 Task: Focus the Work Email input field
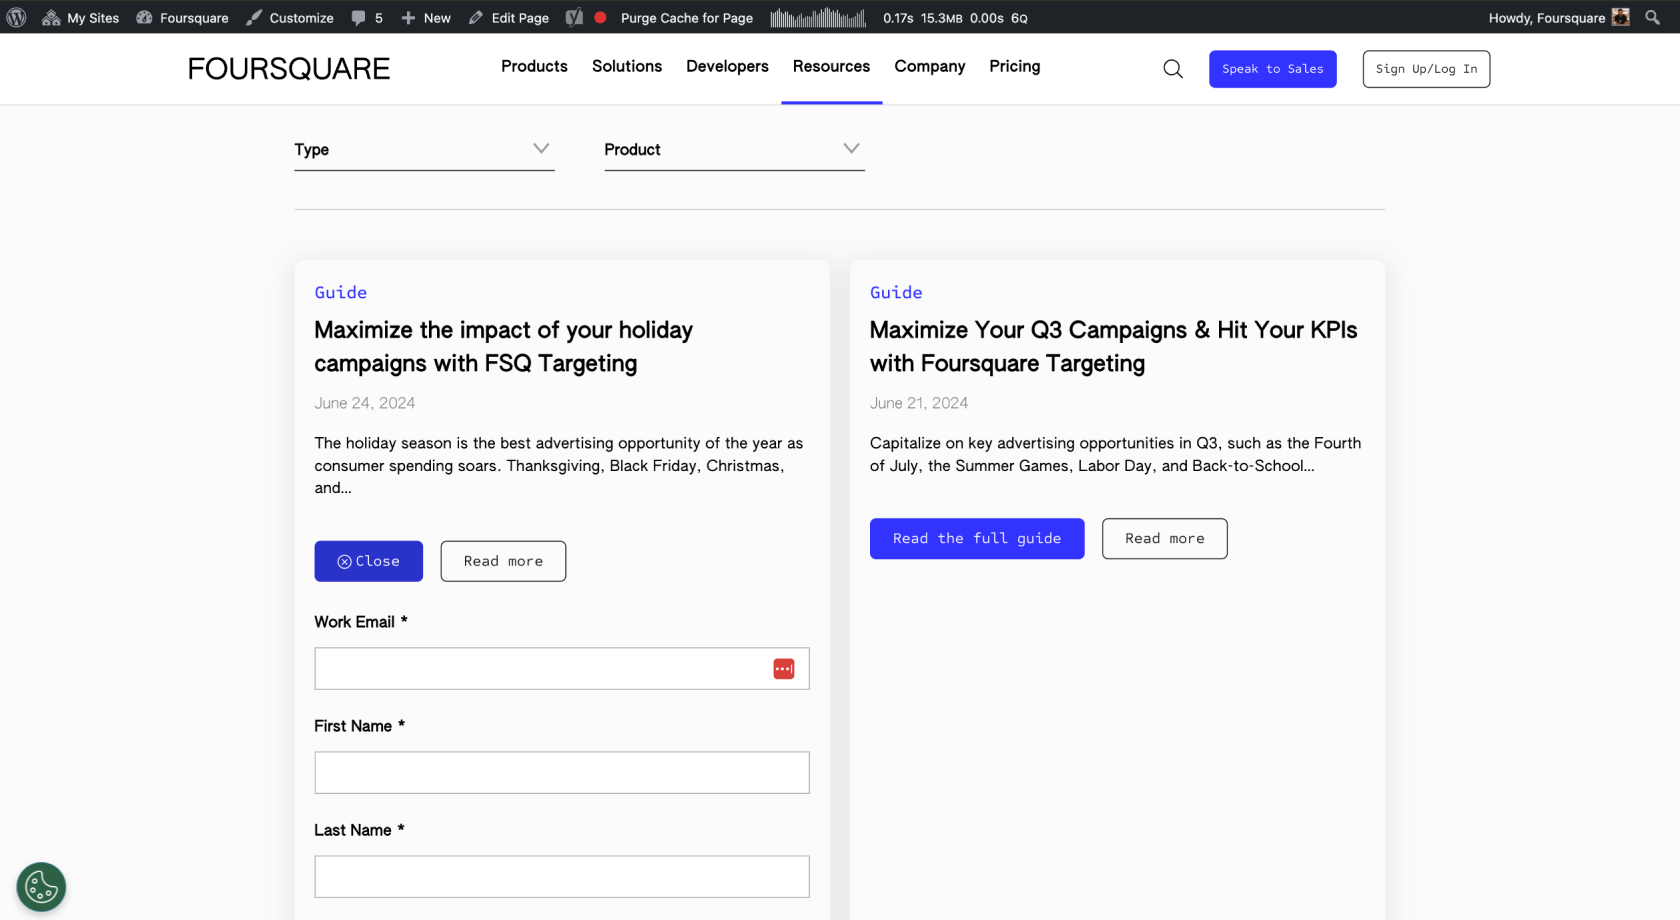click(x=562, y=668)
